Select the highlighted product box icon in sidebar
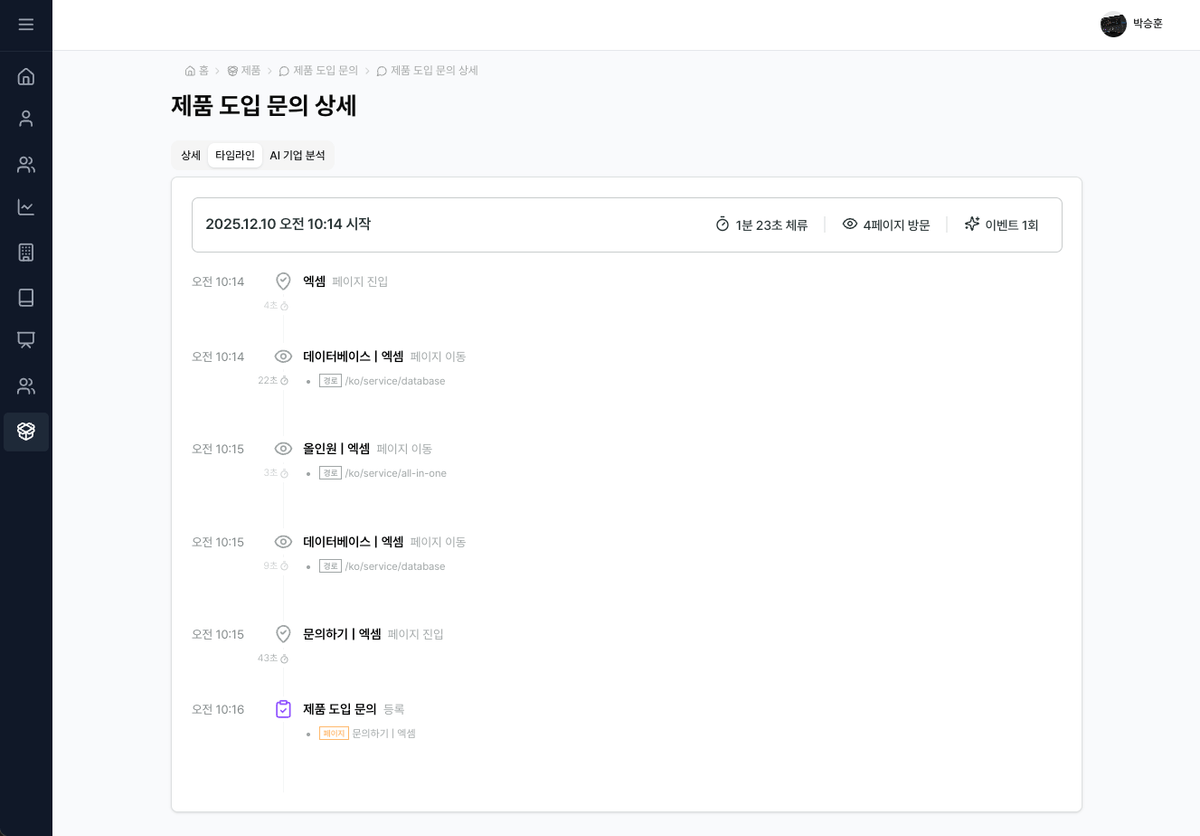 (x=26, y=431)
